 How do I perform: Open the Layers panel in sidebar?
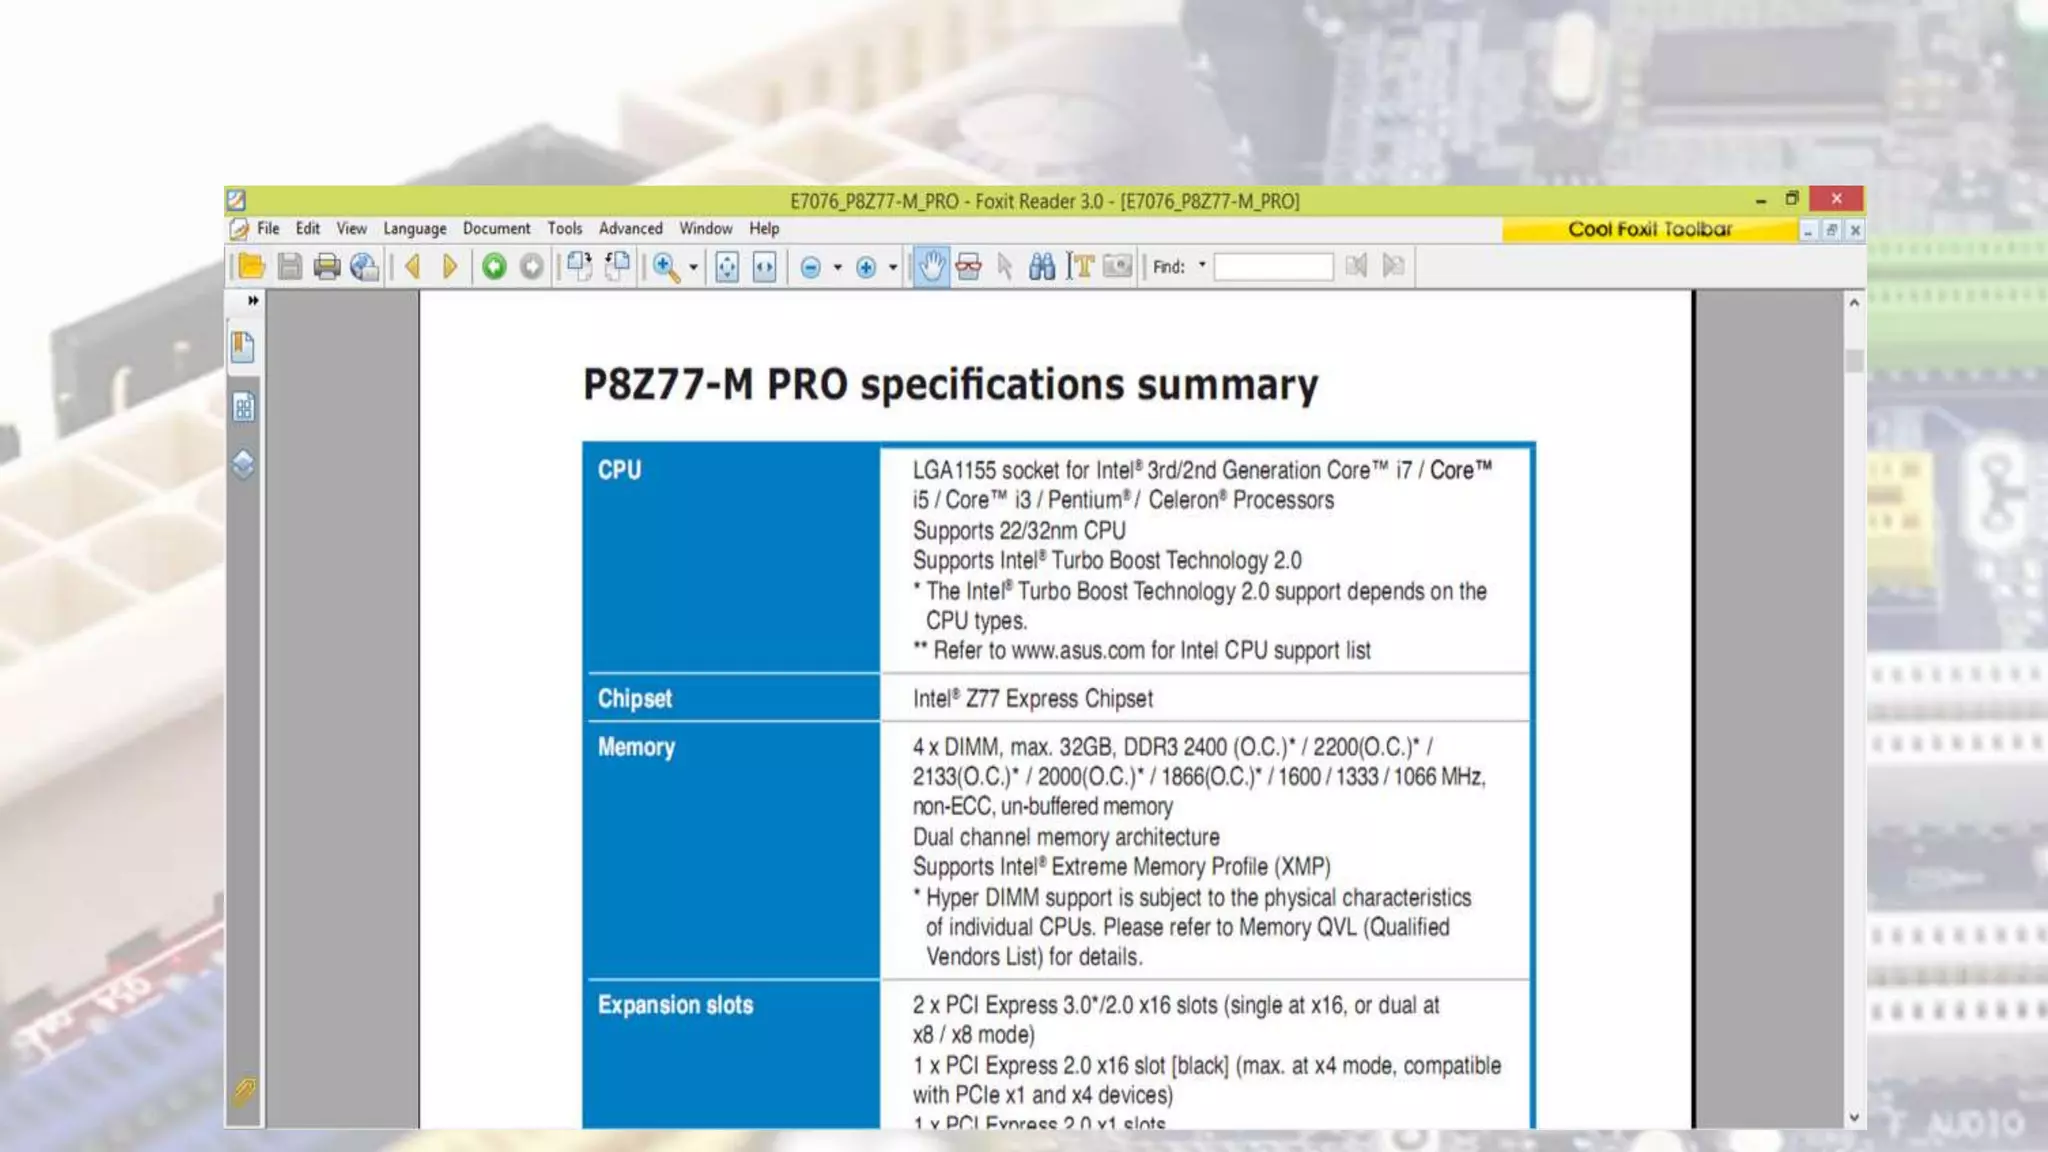point(243,465)
